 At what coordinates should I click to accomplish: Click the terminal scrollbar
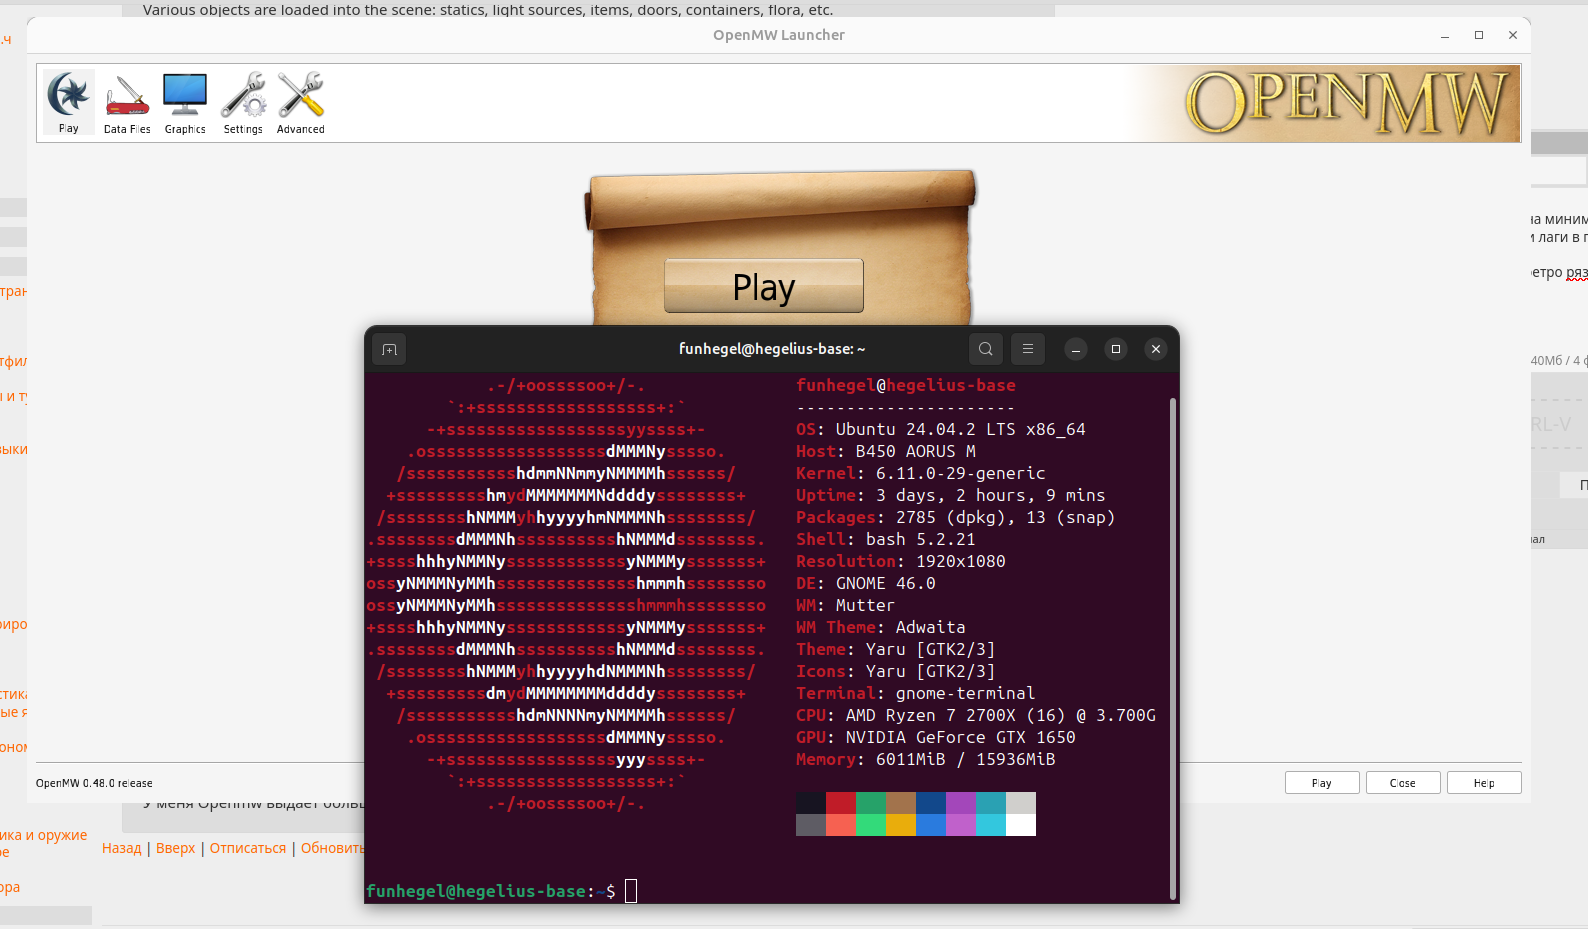pyautogui.click(x=1173, y=648)
